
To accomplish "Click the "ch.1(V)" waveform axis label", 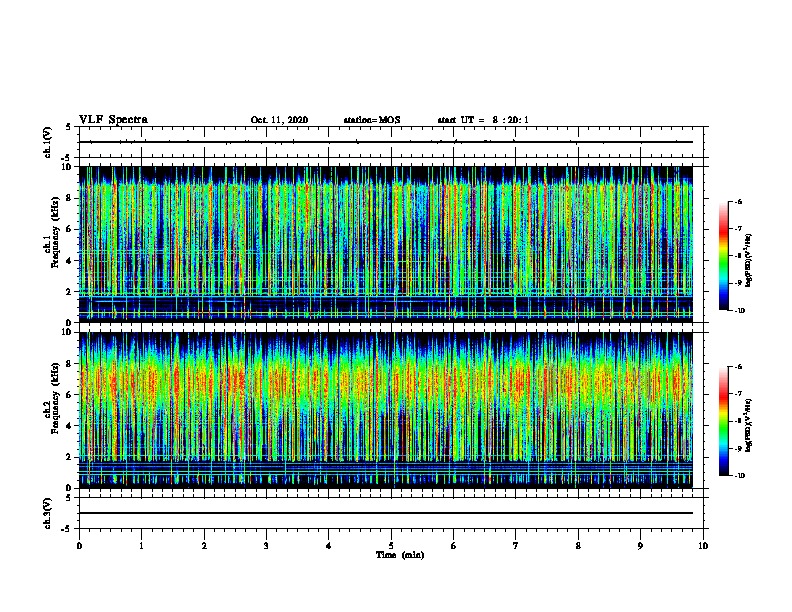I will click(x=48, y=142).
